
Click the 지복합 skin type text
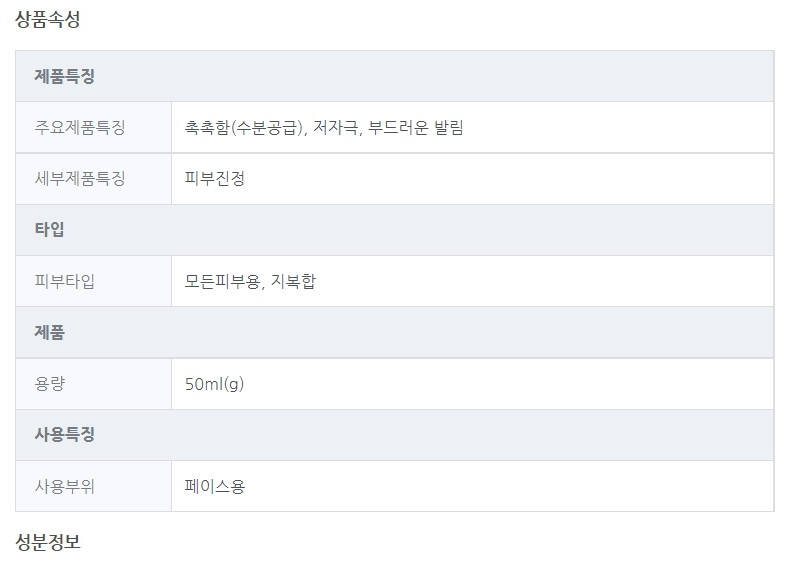point(294,281)
